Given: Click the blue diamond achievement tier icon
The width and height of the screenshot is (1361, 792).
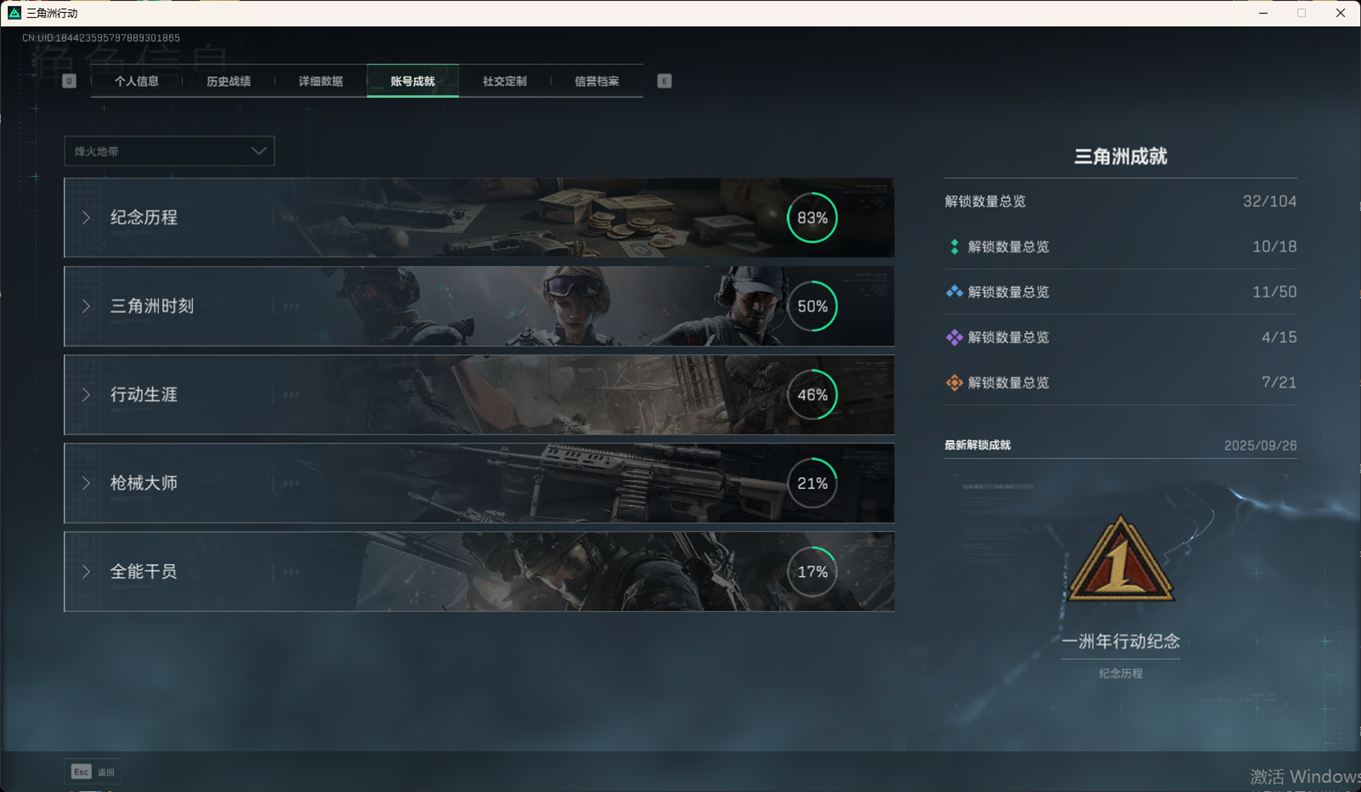Looking at the screenshot, I should click(954, 292).
